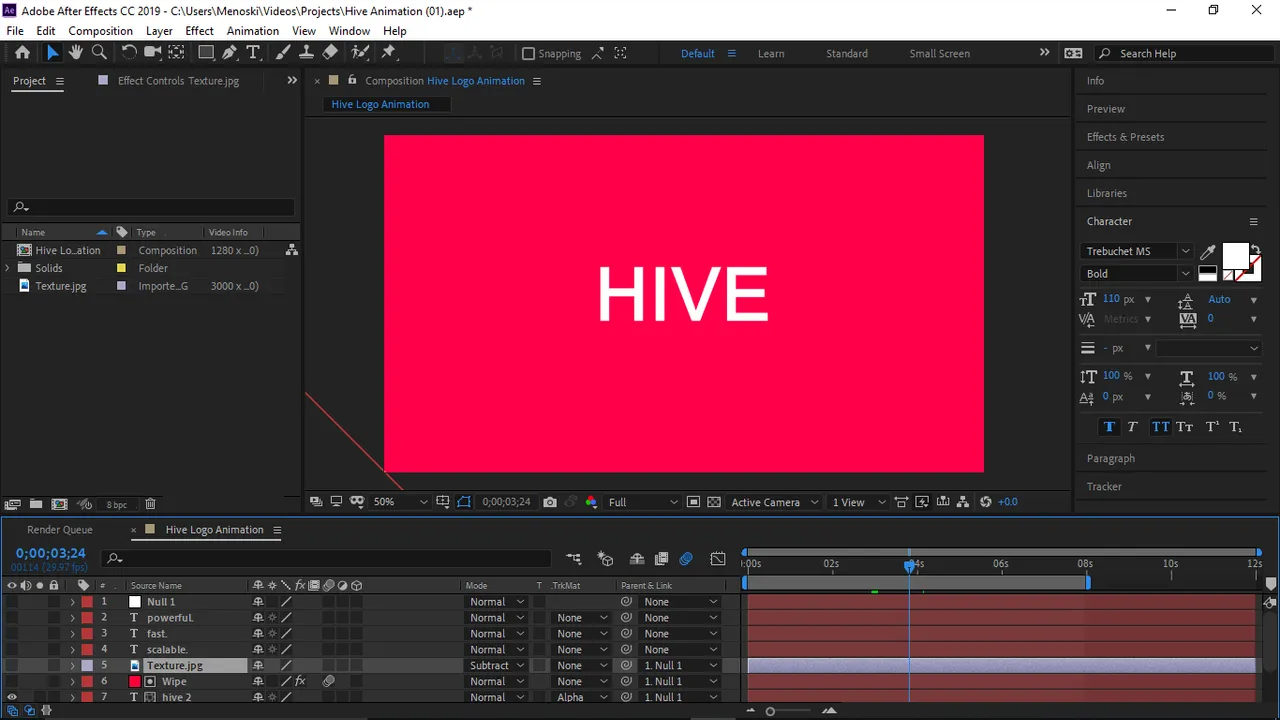Toggle hide shy layers button
The image size is (1280, 720).
point(637,559)
